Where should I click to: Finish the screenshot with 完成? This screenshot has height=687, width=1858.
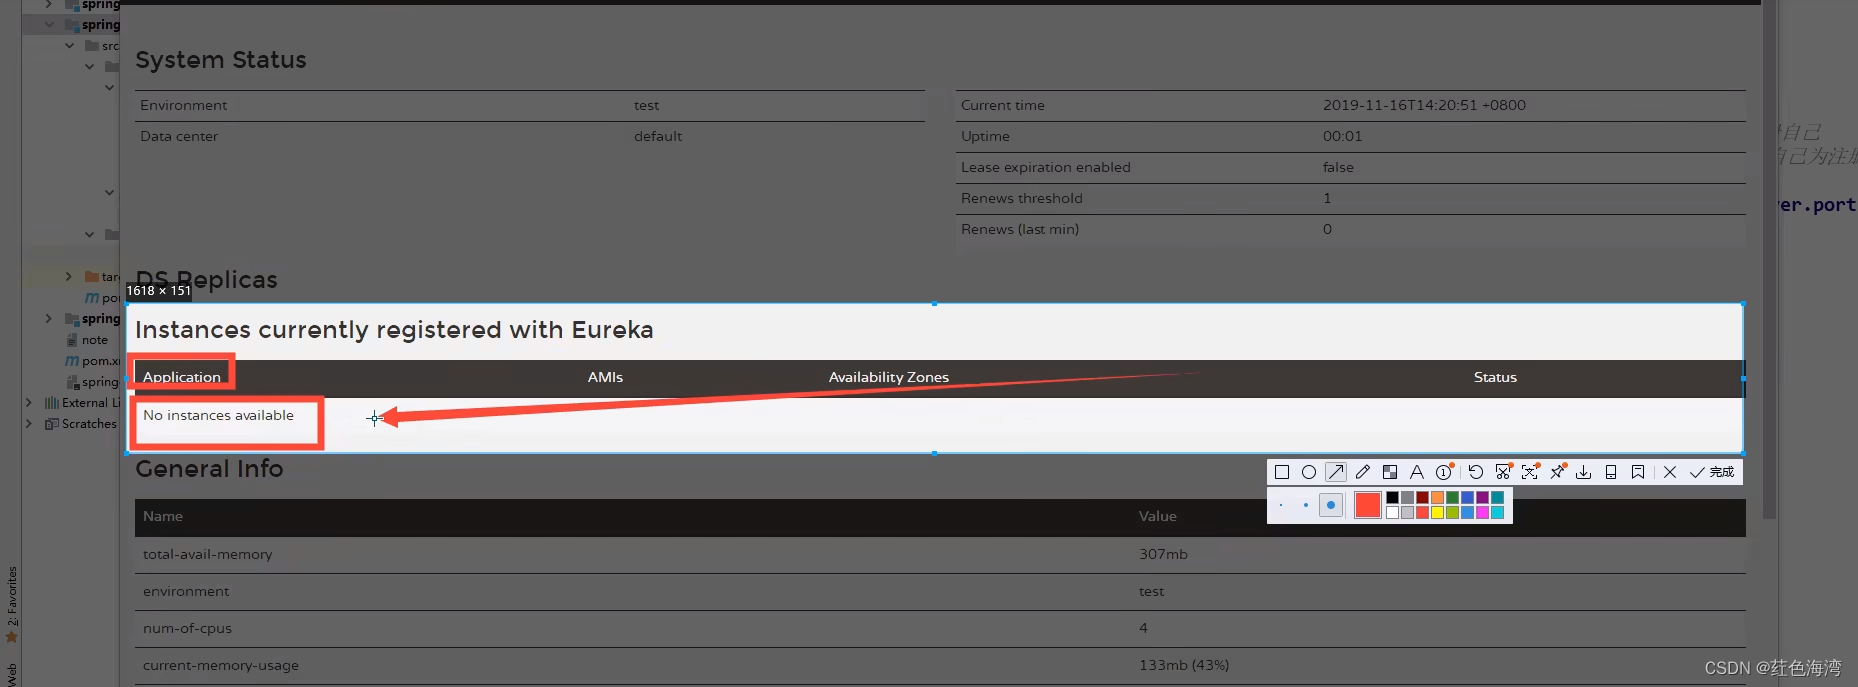1711,472
